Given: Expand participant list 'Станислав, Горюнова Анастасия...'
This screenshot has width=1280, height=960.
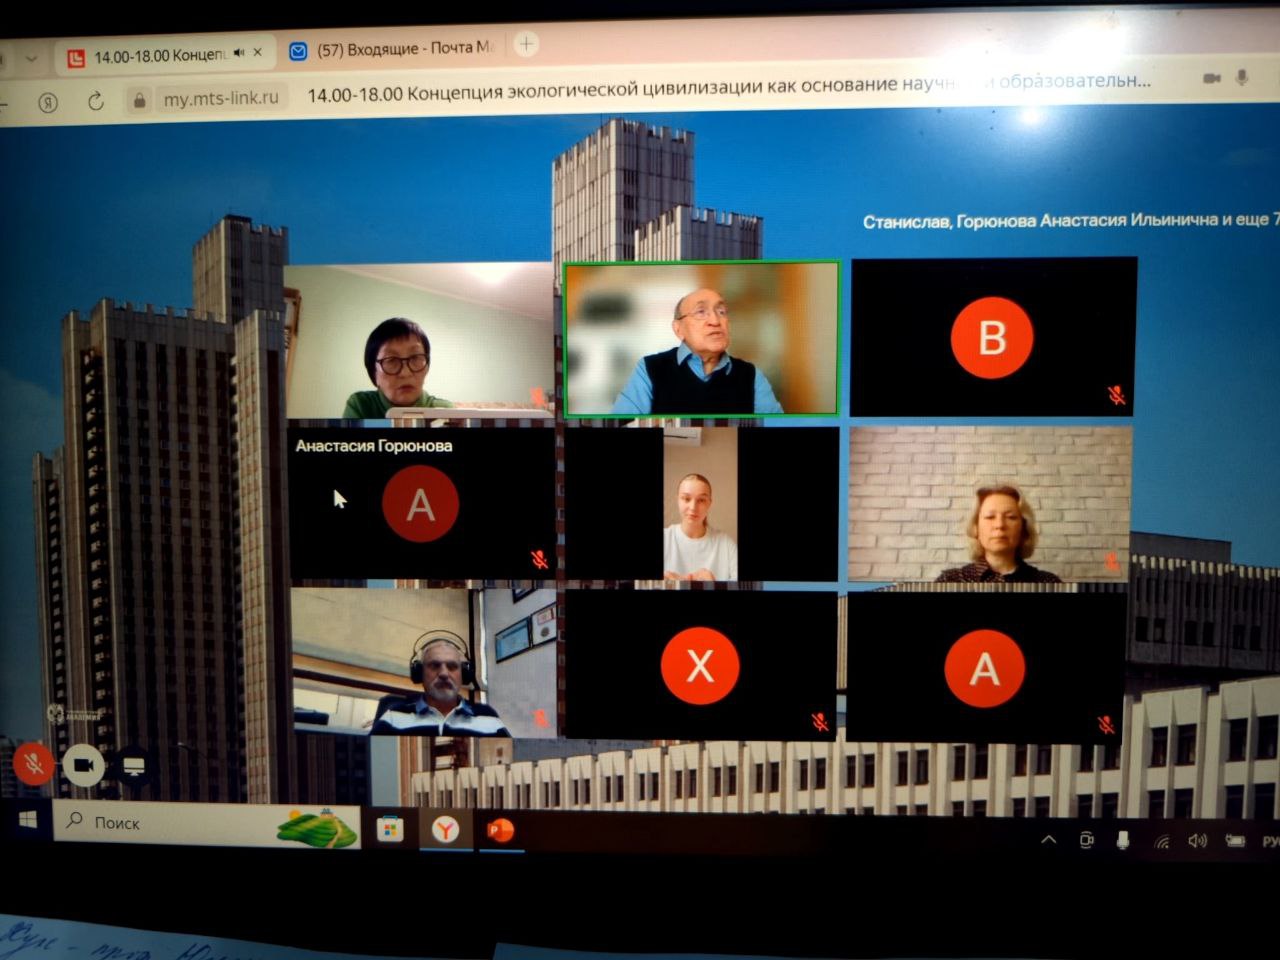Looking at the screenshot, I should tap(1065, 220).
